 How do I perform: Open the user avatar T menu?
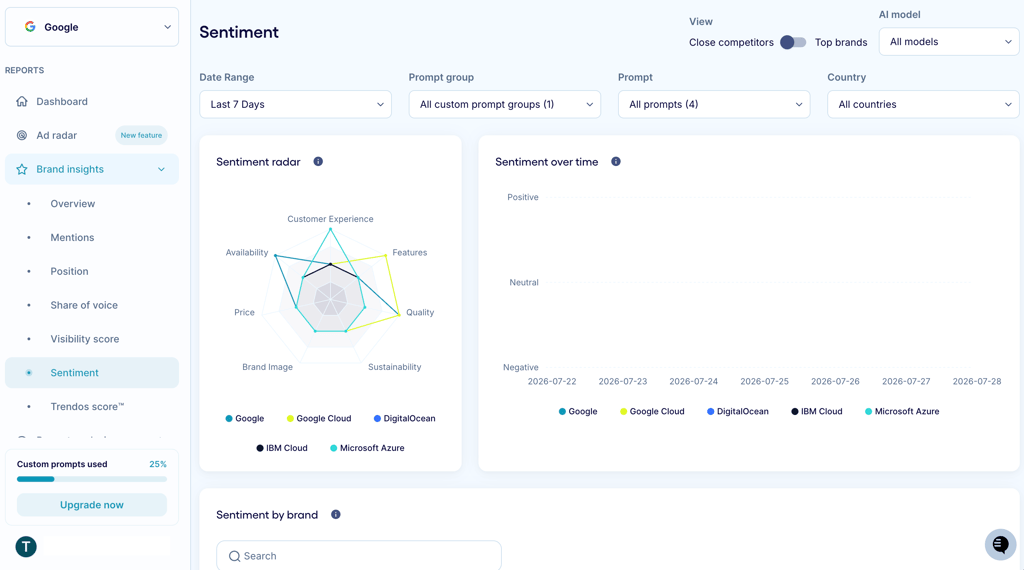(x=26, y=546)
